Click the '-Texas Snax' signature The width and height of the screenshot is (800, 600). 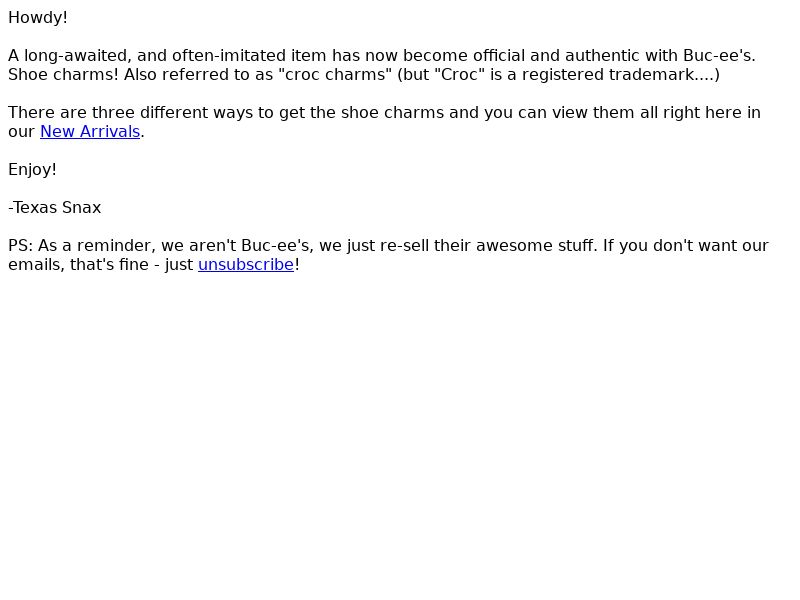(x=55, y=208)
